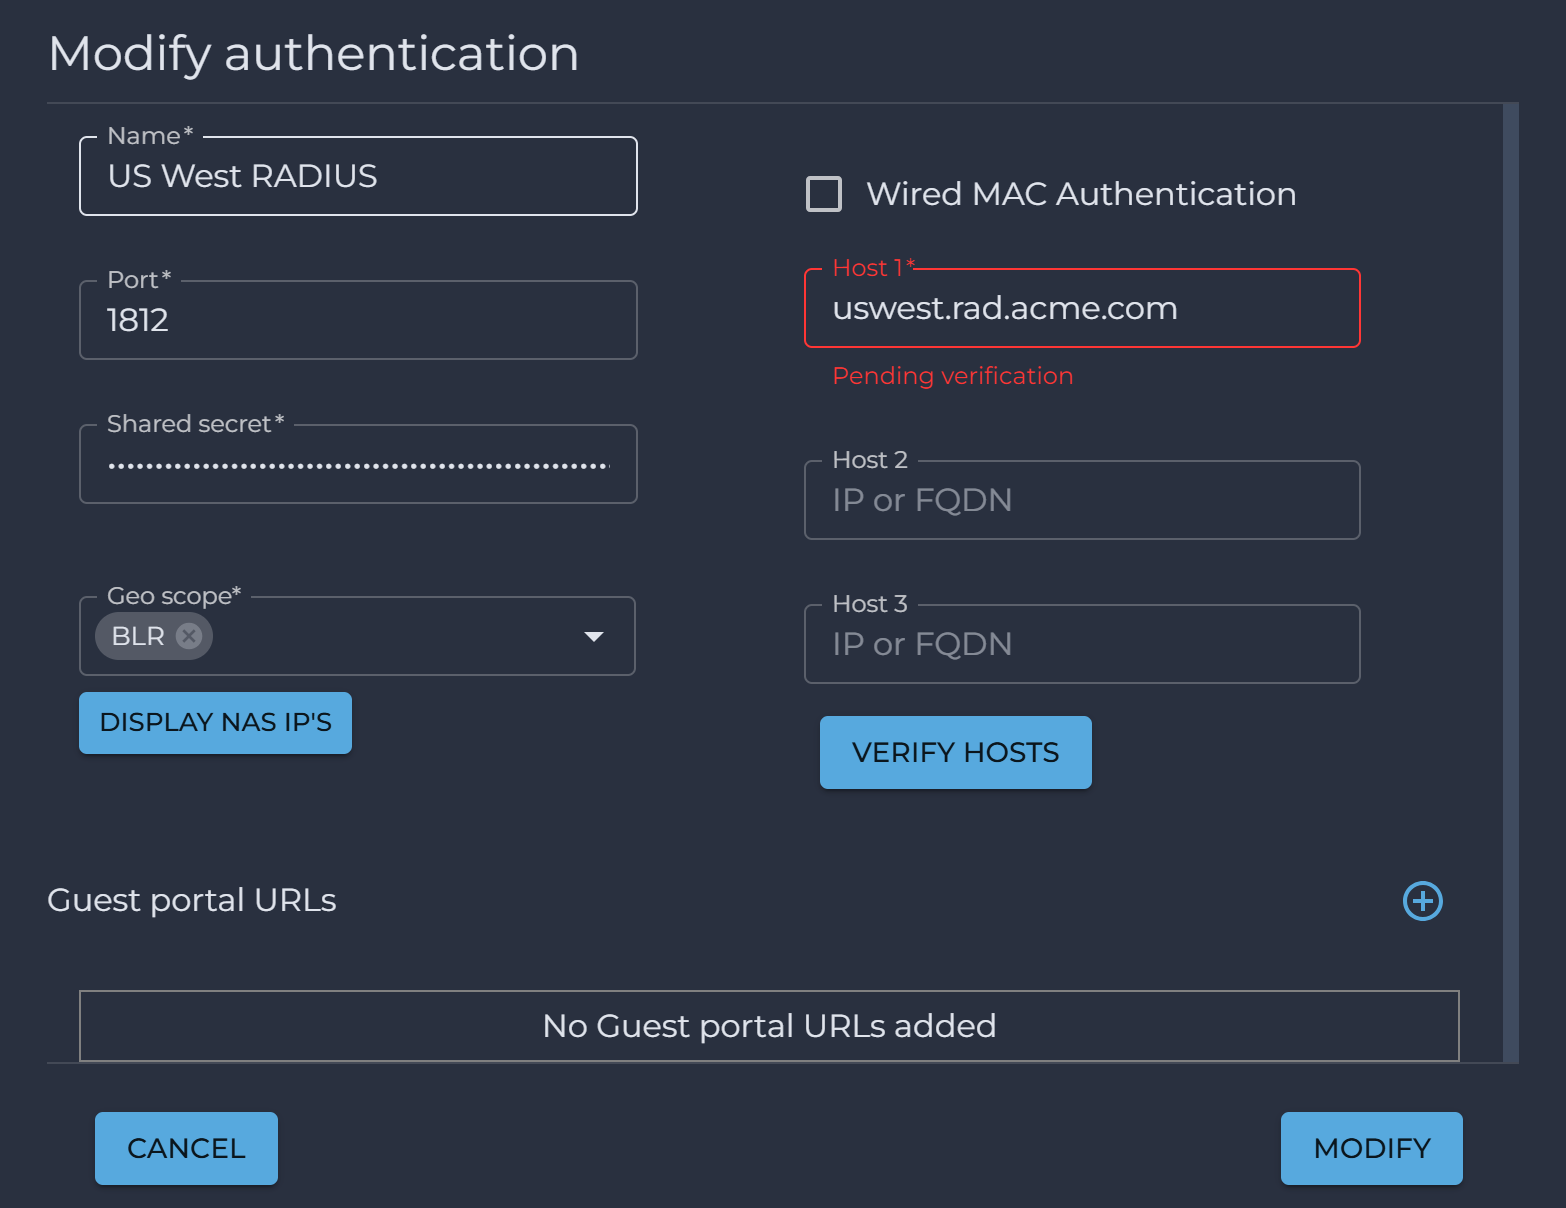
Task: Focus the Port input field
Action: pyautogui.click(x=358, y=321)
